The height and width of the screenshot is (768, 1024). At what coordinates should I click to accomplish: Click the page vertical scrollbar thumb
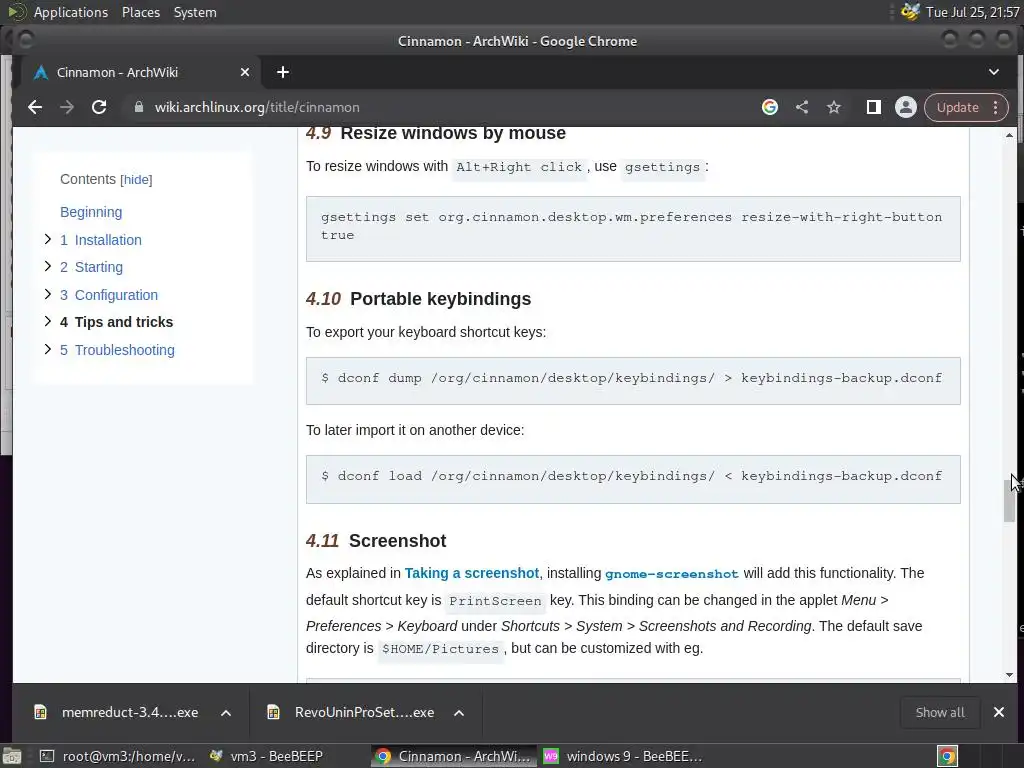pyautogui.click(x=1009, y=500)
